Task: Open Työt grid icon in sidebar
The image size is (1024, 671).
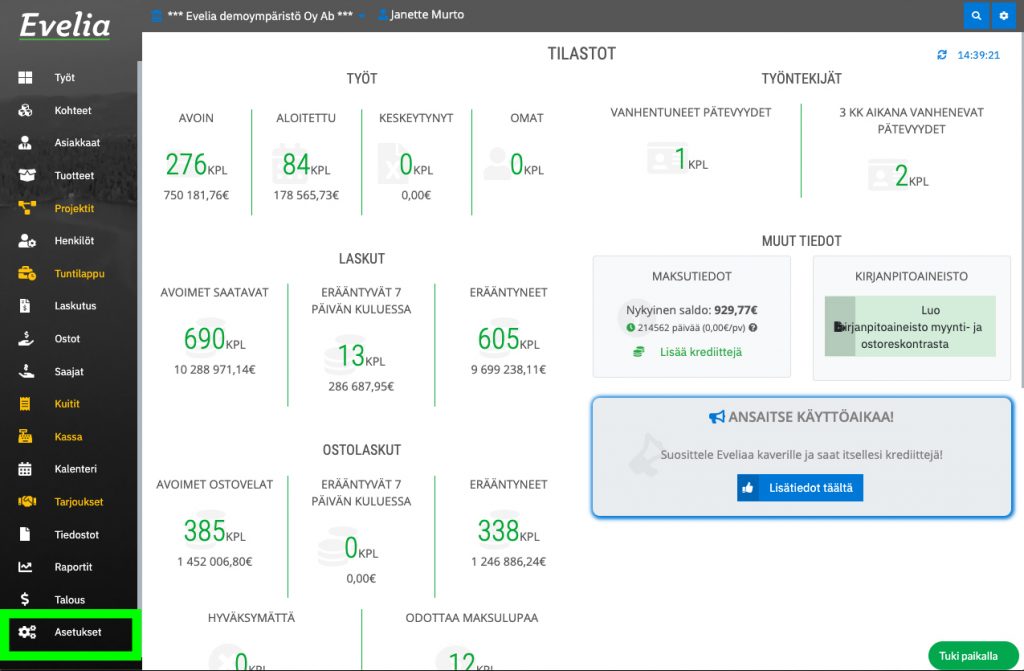Action: pos(25,78)
